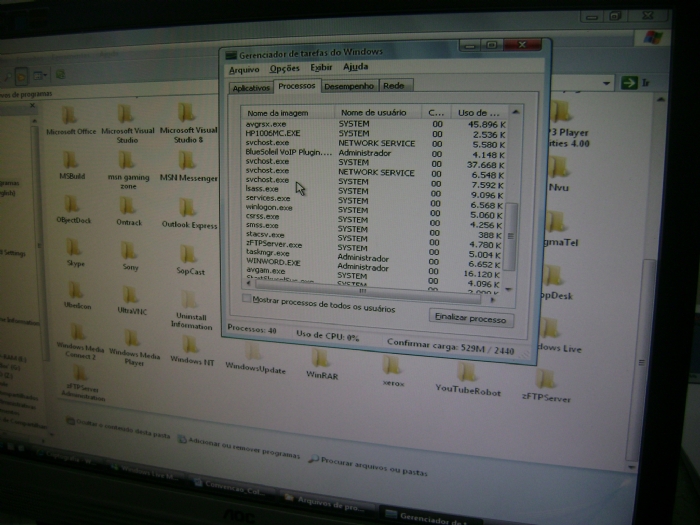This screenshot has width=700, height=525.
Task: Switch to the Aplicativos tab
Action: click(251, 88)
